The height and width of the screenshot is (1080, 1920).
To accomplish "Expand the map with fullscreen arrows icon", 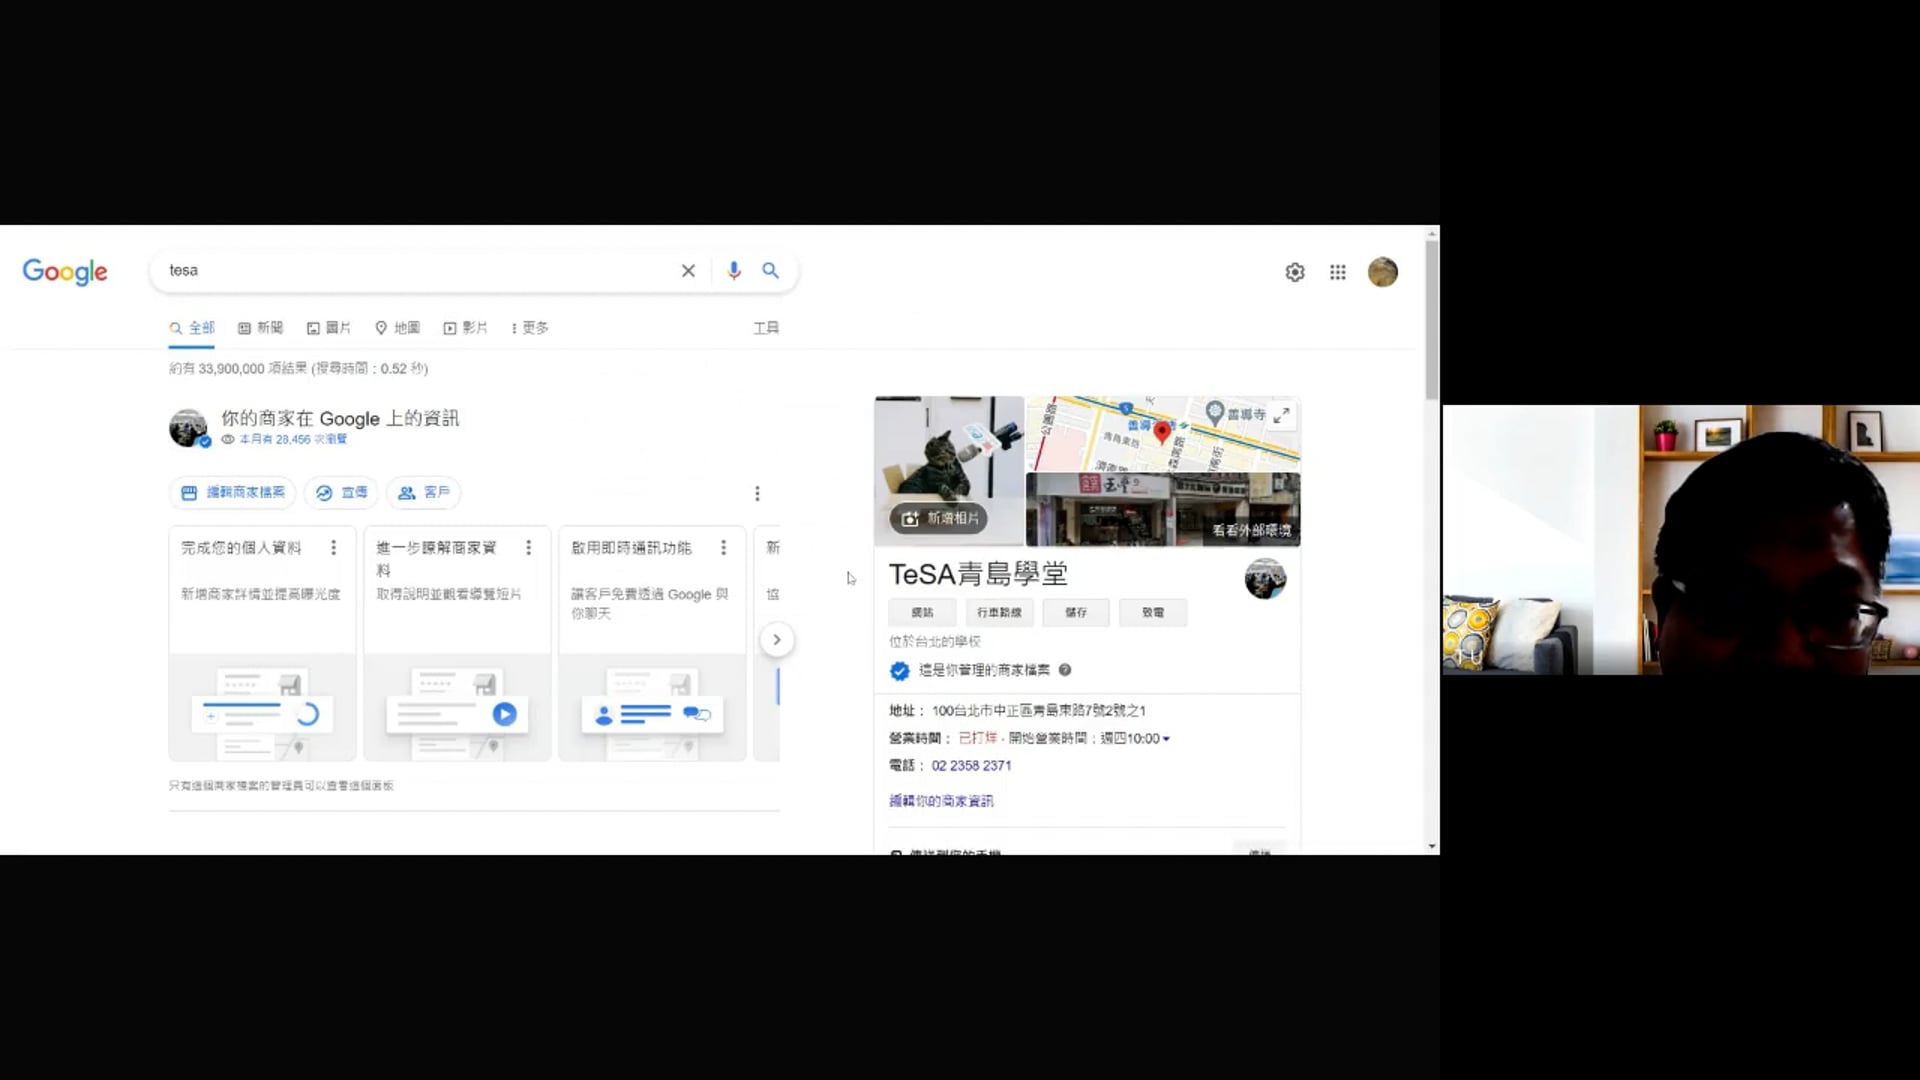I will point(1281,415).
